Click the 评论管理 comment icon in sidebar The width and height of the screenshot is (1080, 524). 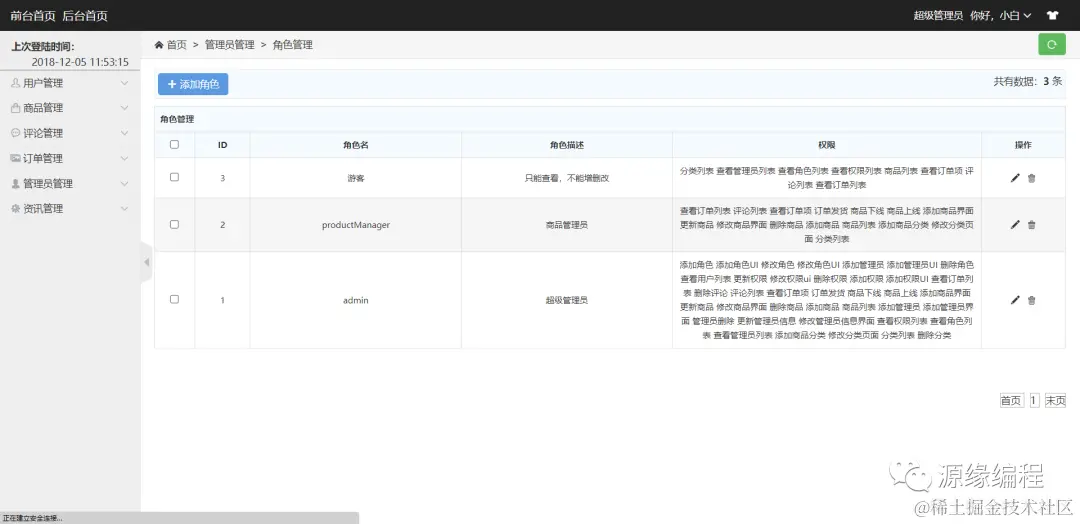click(15, 133)
